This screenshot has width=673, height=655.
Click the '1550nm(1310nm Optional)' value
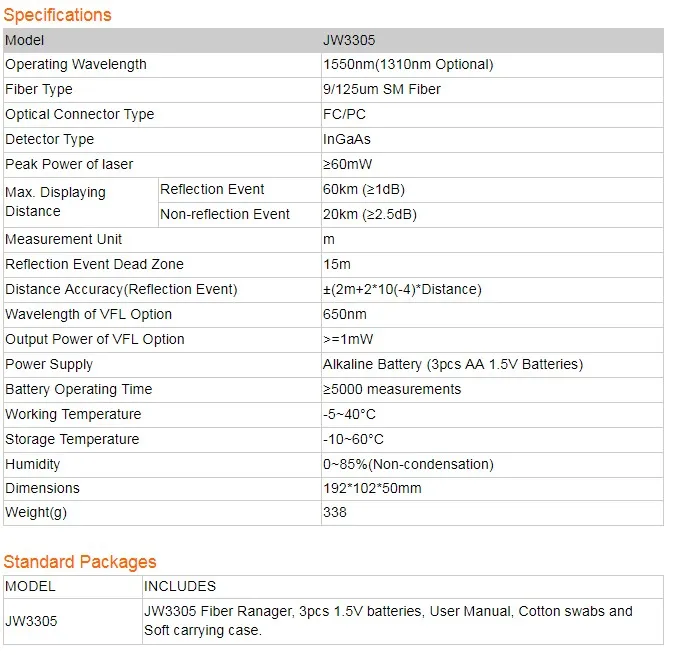pyautogui.click(x=408, y=64)
